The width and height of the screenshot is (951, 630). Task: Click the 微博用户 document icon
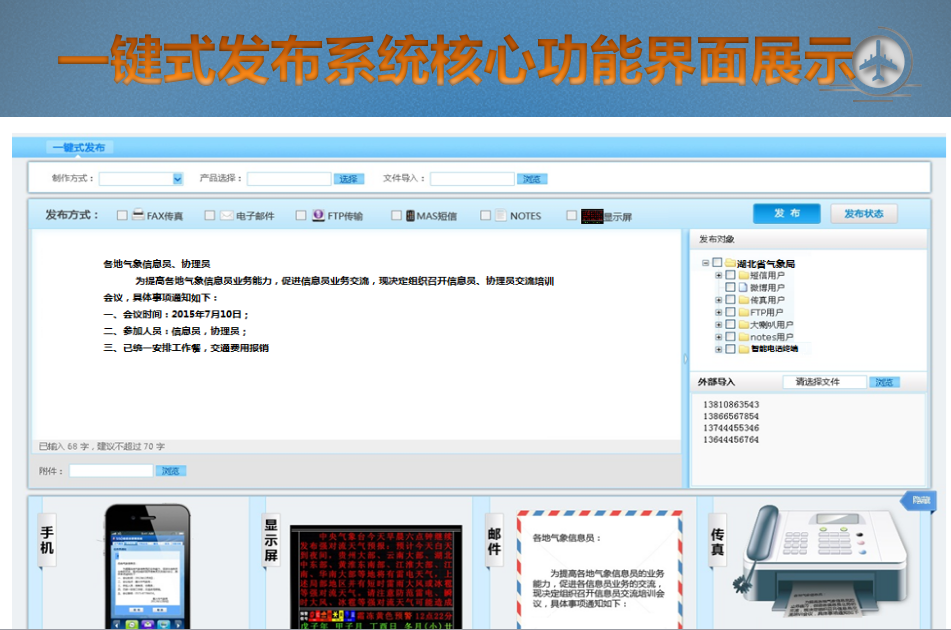coord(743,288)
